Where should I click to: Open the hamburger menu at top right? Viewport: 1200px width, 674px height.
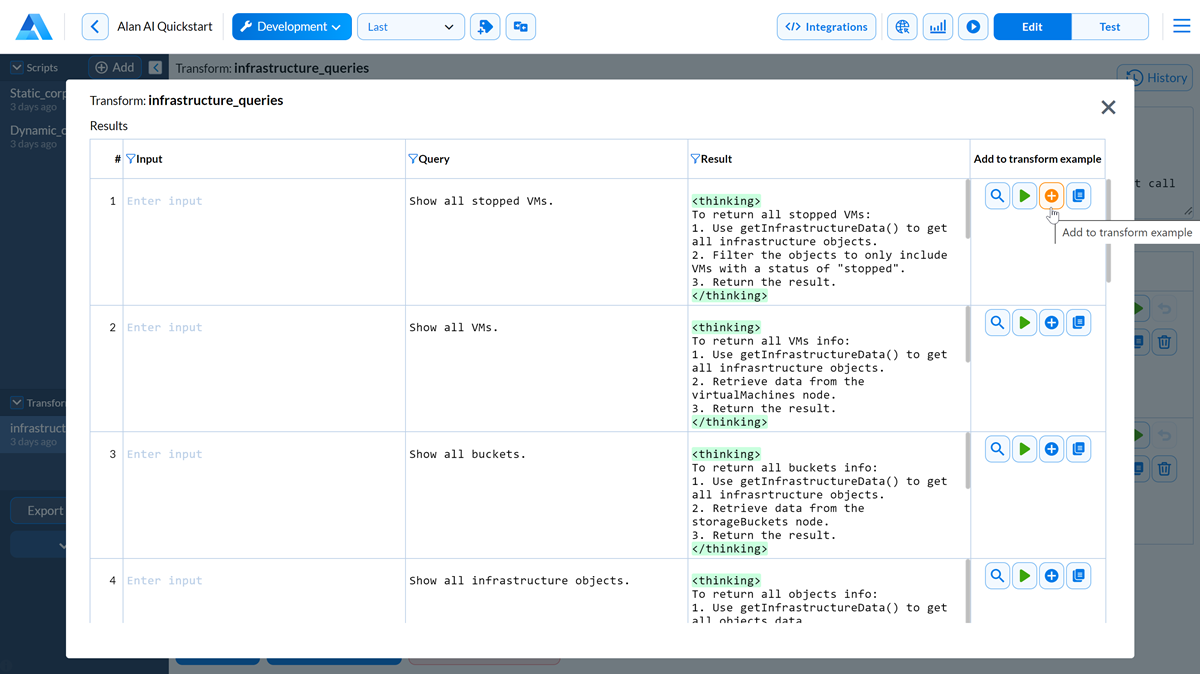click(x=1181, y=27)
